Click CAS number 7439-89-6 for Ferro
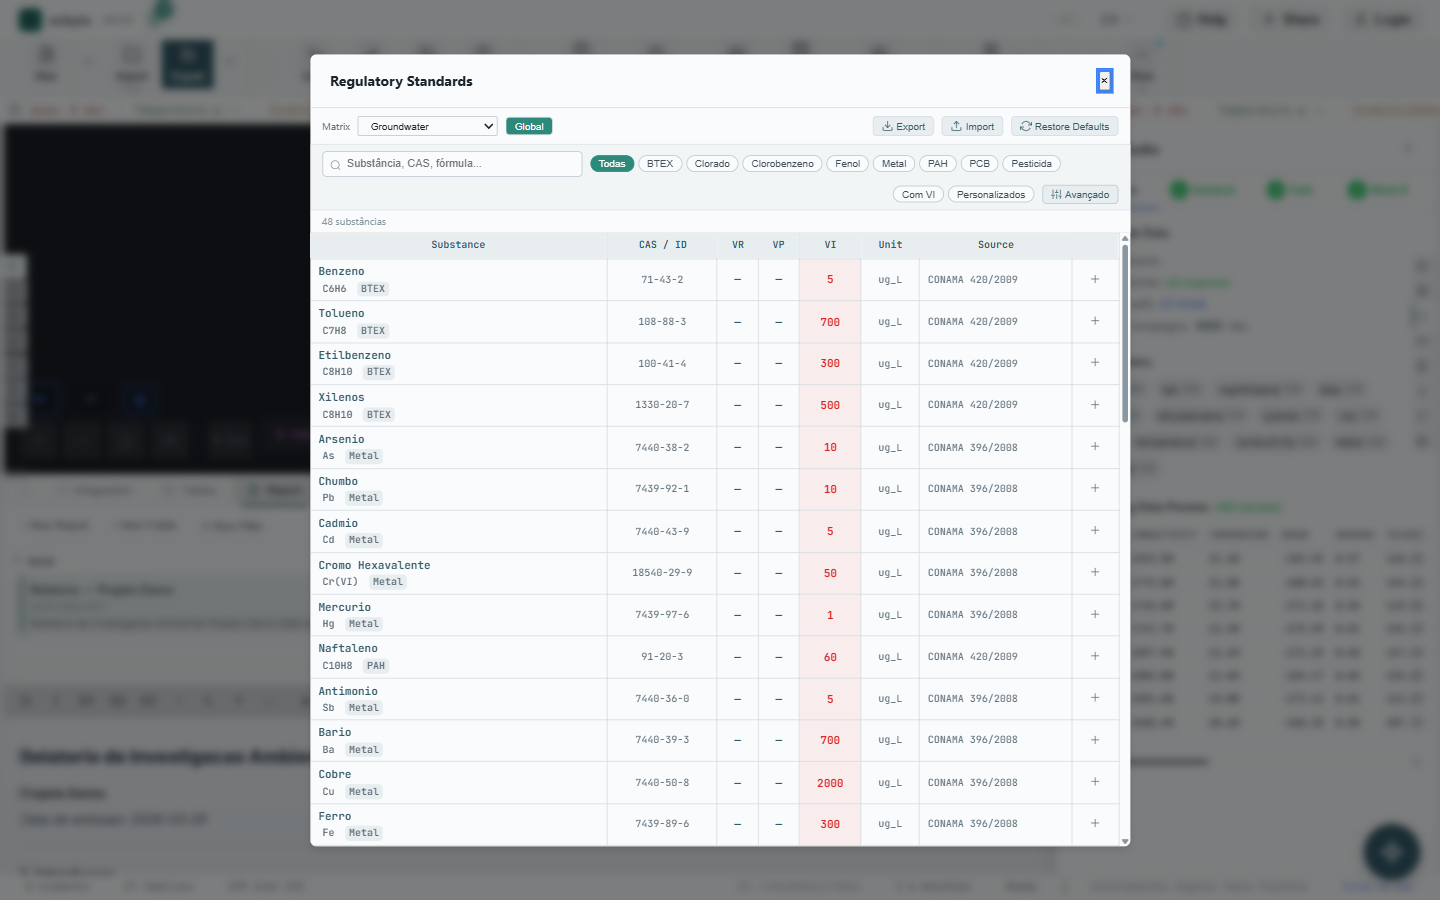The height and width of the screenshot is (900, 1440). coord(662,824)
